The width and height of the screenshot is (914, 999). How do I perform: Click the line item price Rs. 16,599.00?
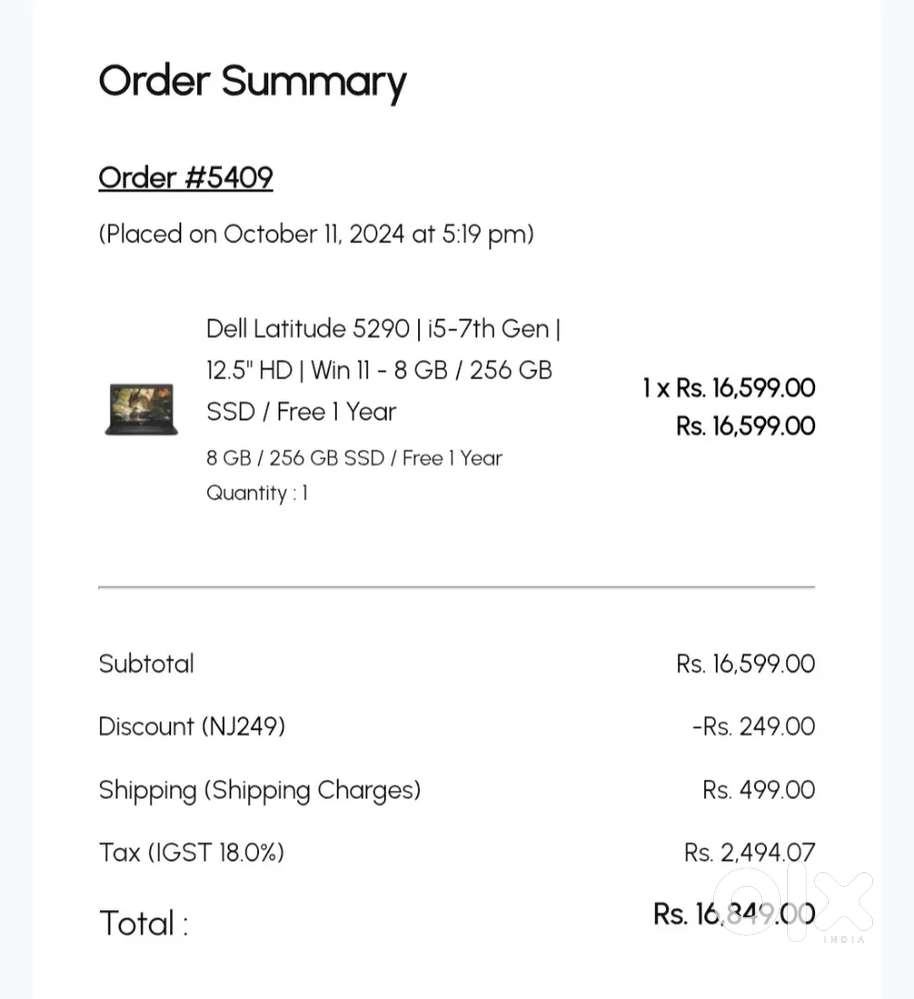pos(745,426)
